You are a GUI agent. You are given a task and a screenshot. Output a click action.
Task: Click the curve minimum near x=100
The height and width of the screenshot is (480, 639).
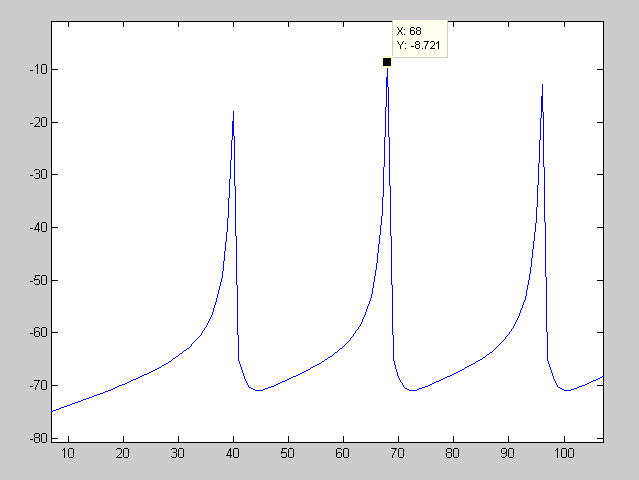567,390
